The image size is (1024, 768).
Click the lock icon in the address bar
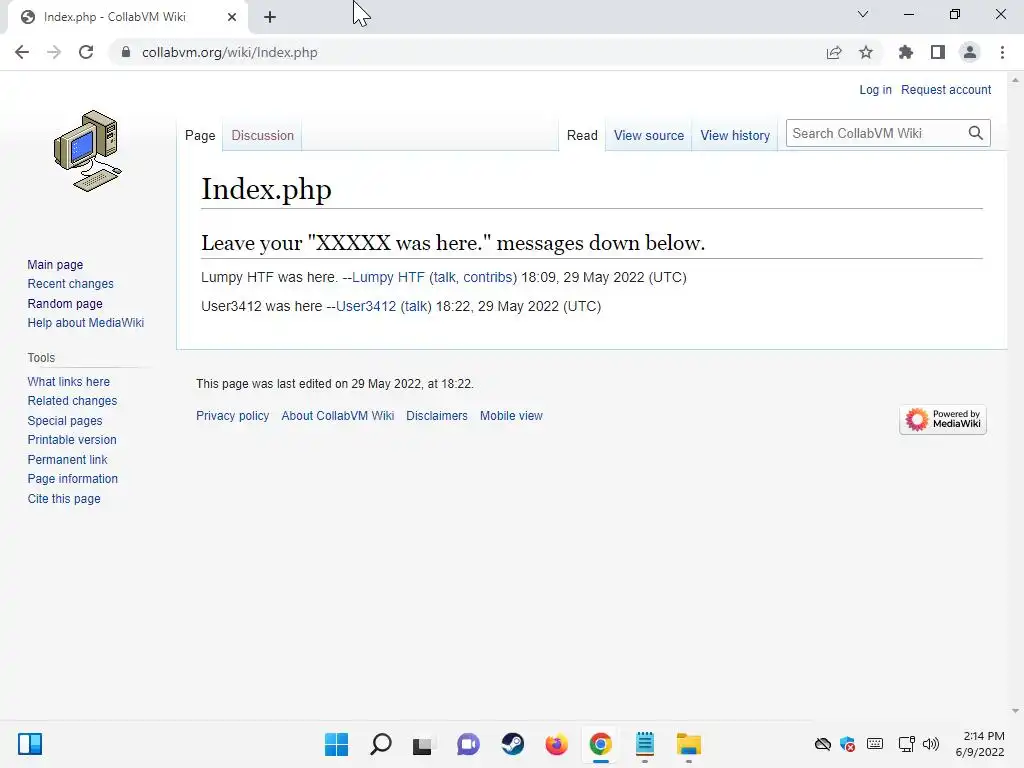pyautogui.click(x=126, y=52)
